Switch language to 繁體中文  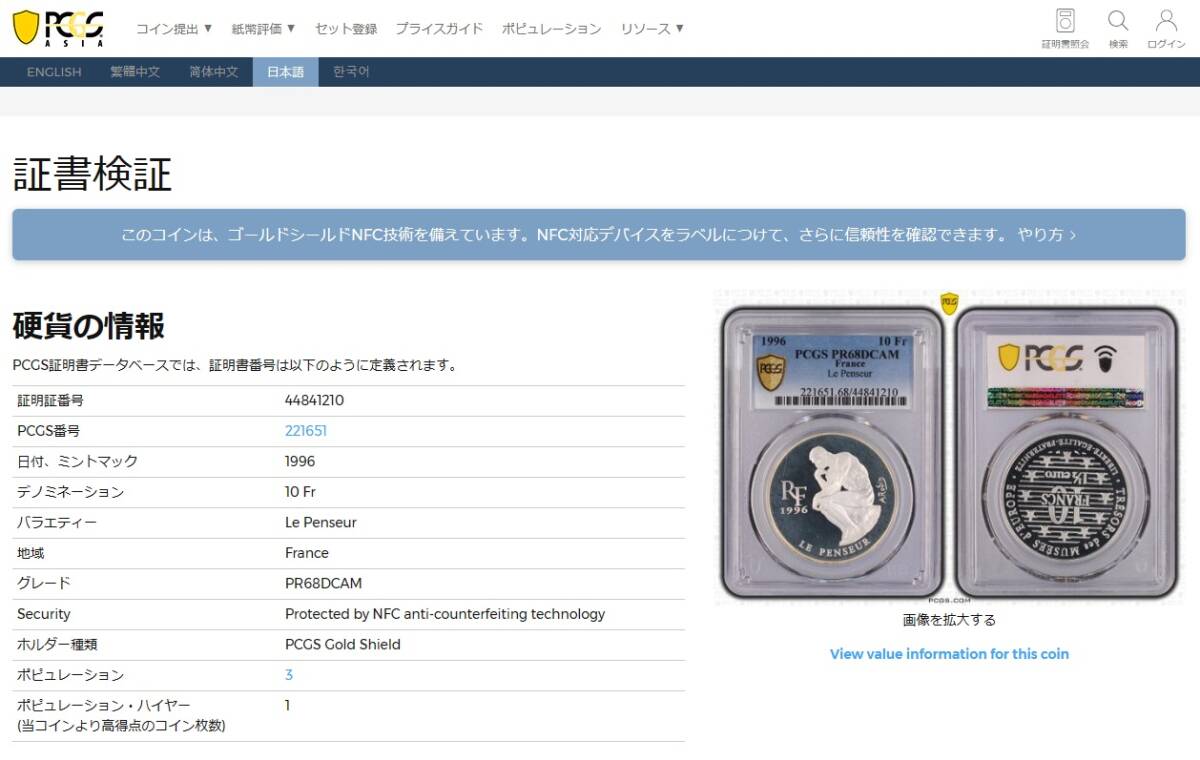[135, 72]
